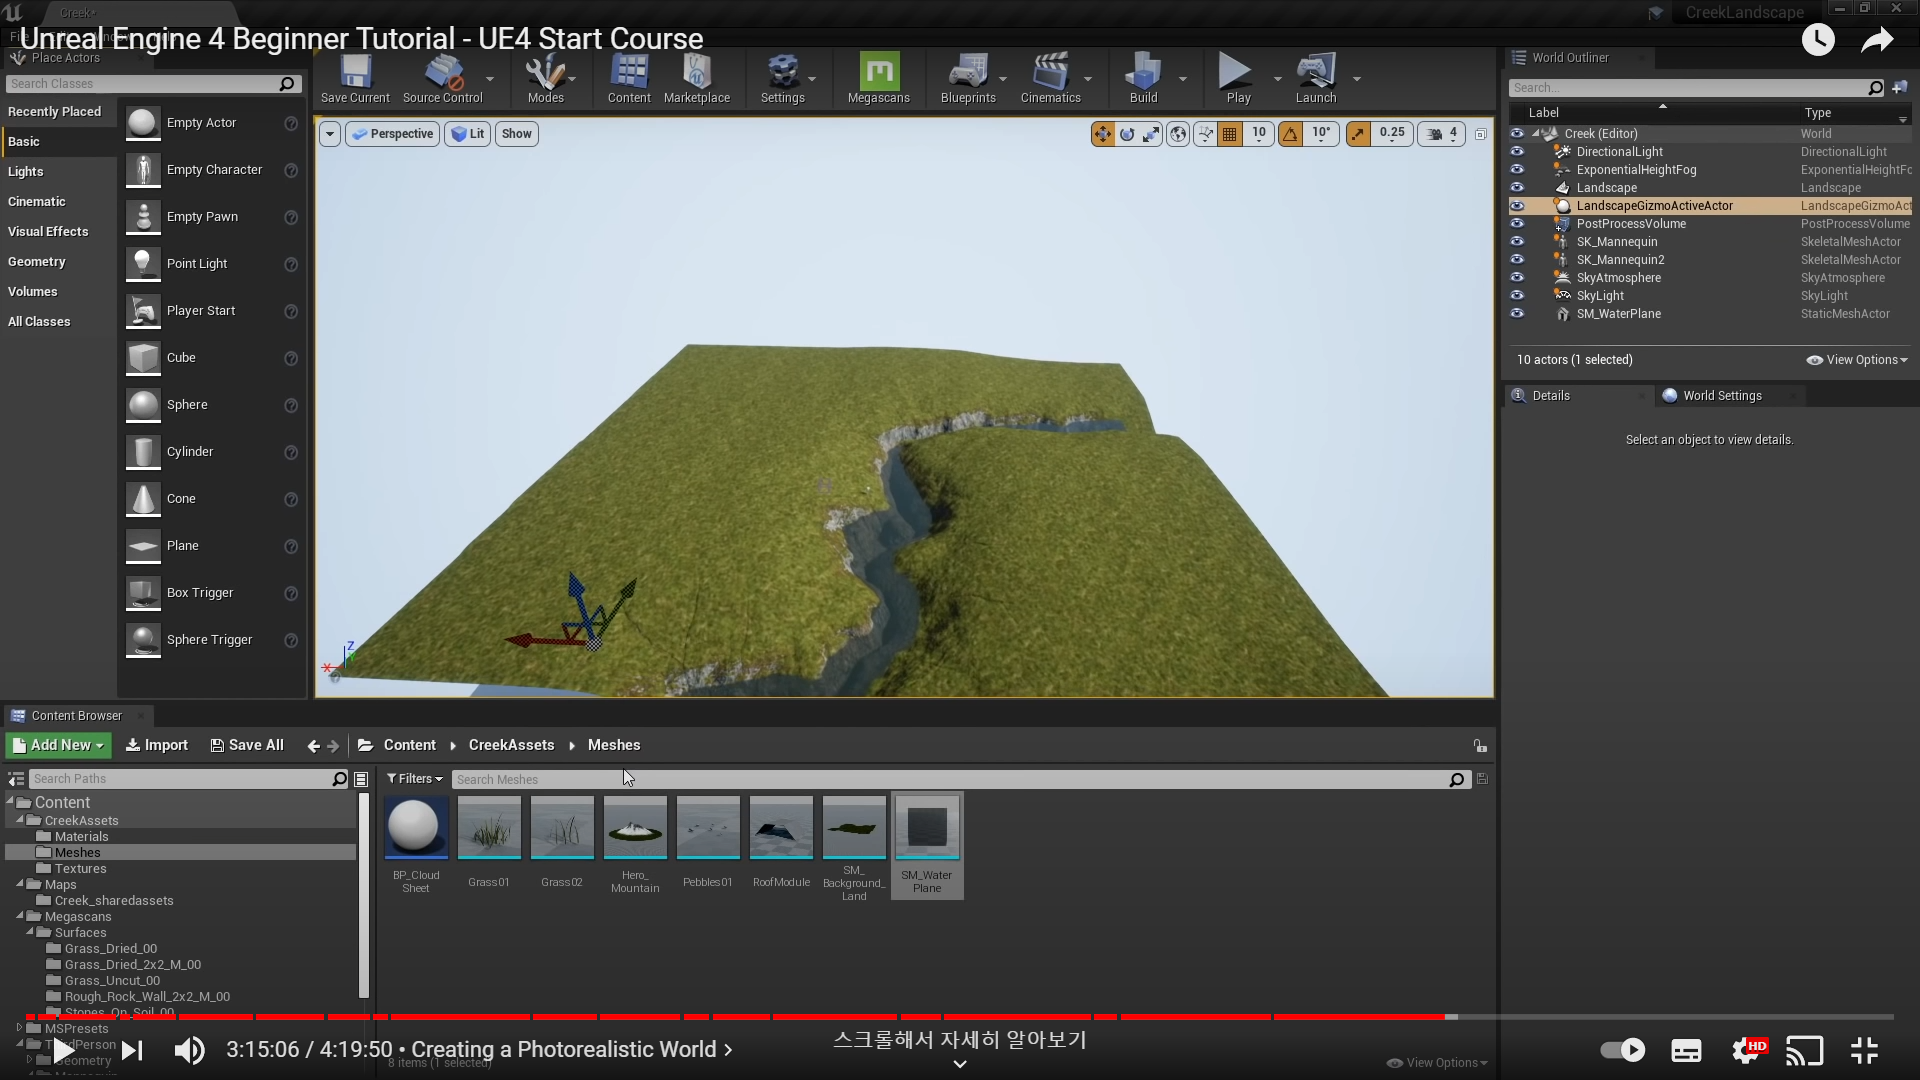Collapse the Megascans folder tree node
Viewport: 1920px width, 1080px height.
[21, 916]
